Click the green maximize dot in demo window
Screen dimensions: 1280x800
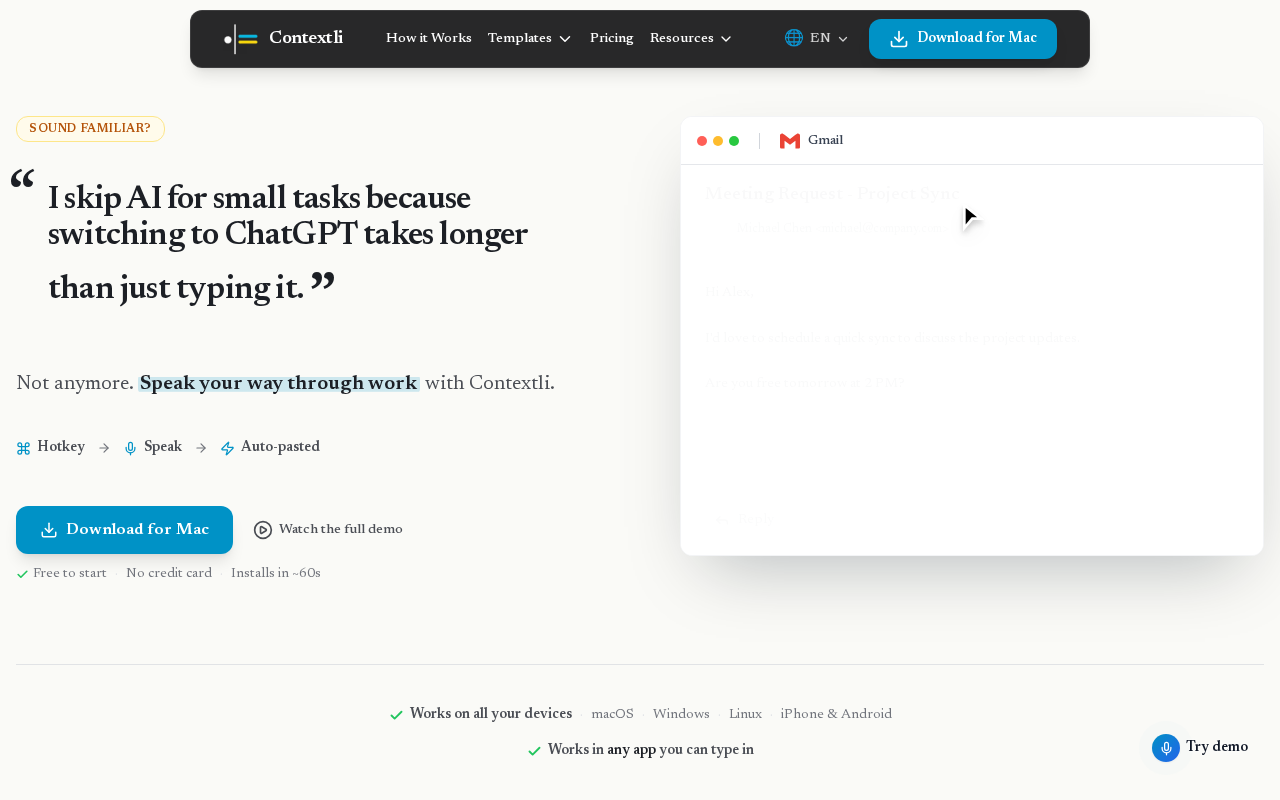(x=734, y=141)
